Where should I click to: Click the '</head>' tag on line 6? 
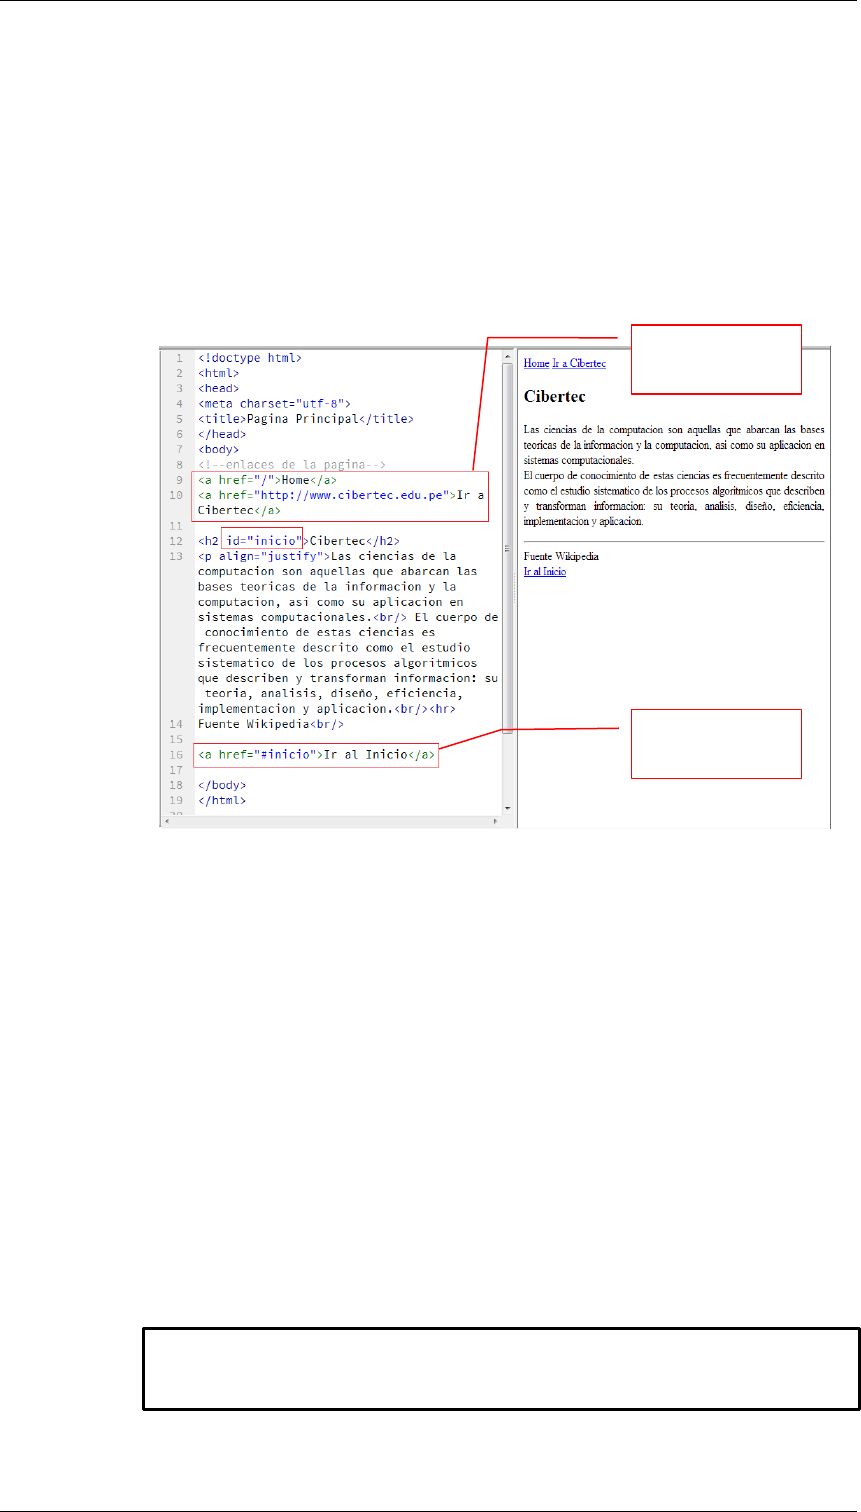pyautogui.click(x=222, y=434)
